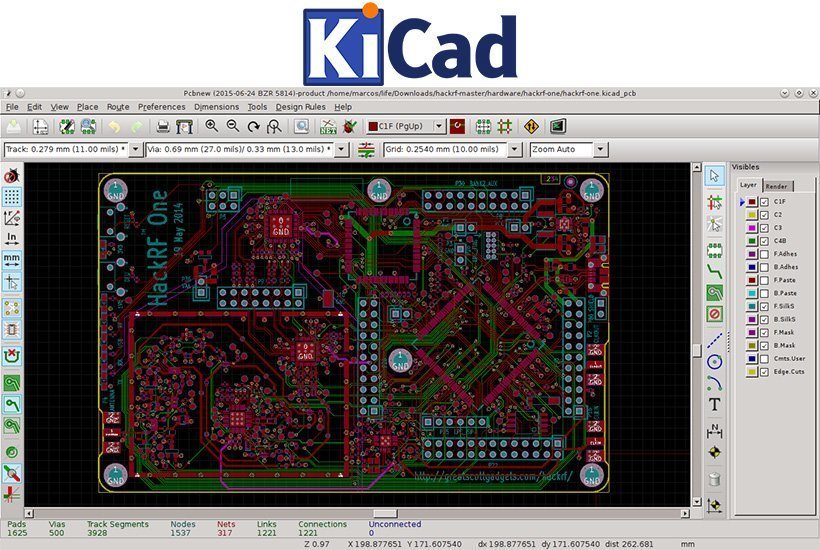Open the File menu
820x550 pixels.
tap(12, 107)
